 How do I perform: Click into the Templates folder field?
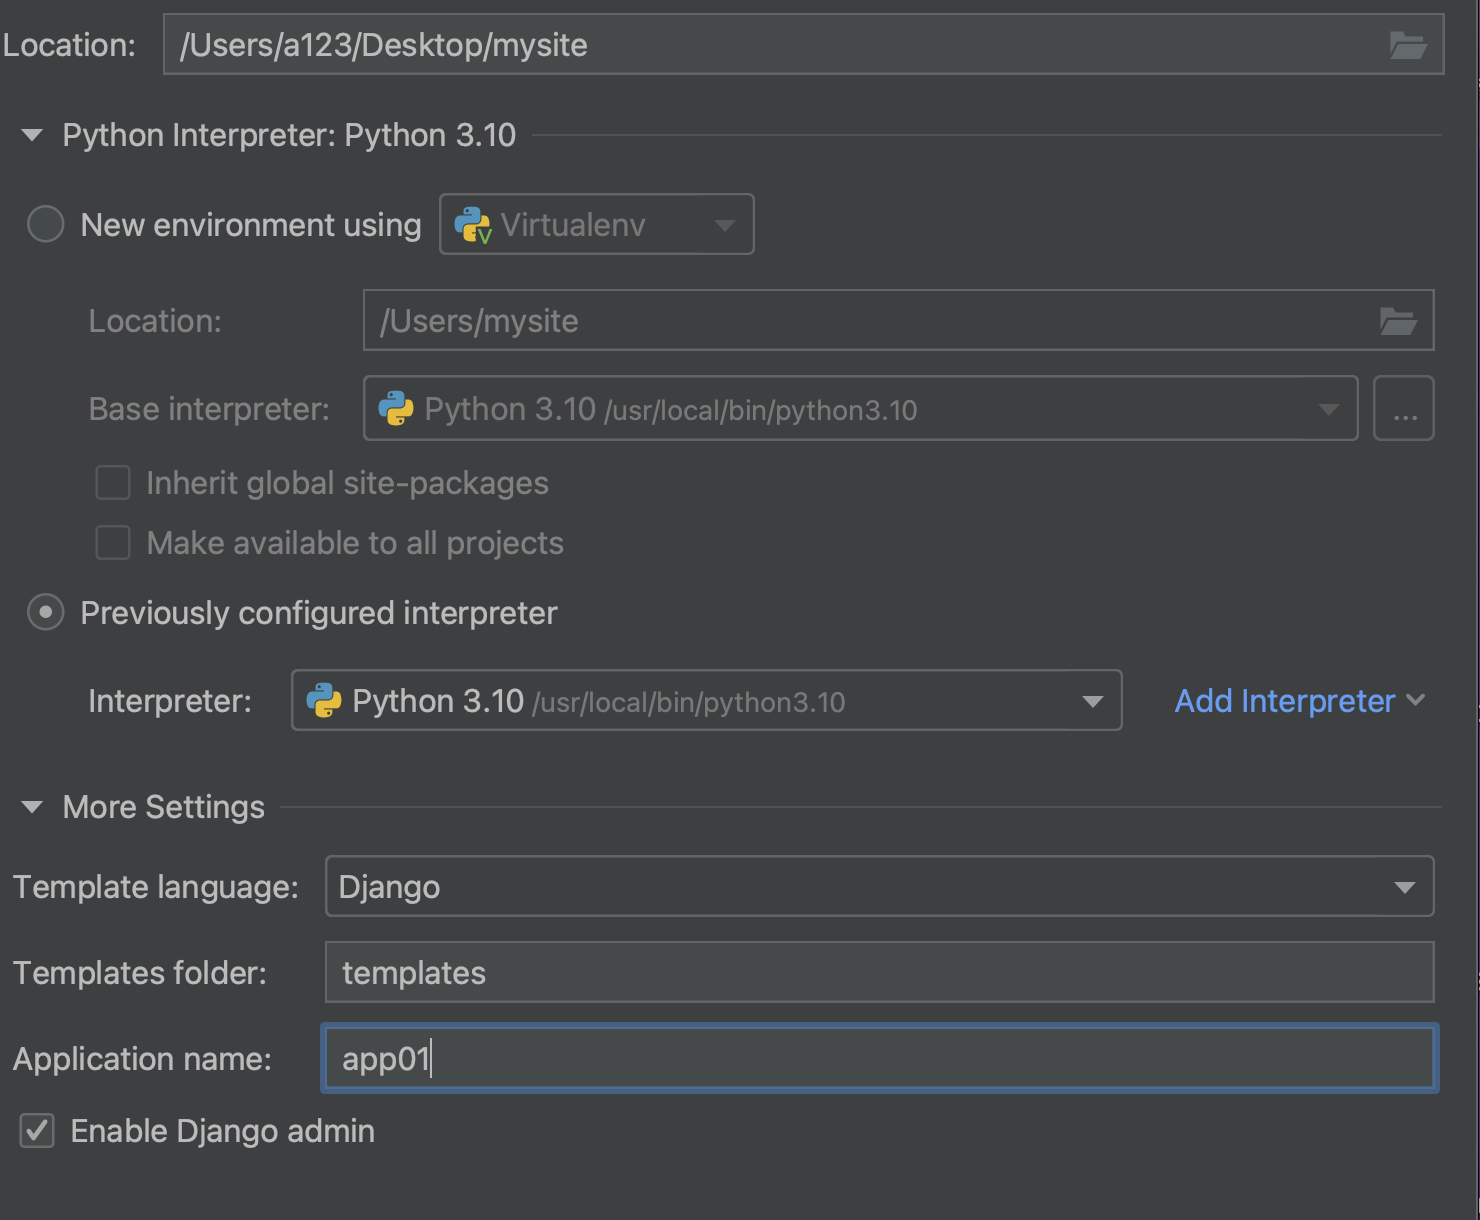880,973
